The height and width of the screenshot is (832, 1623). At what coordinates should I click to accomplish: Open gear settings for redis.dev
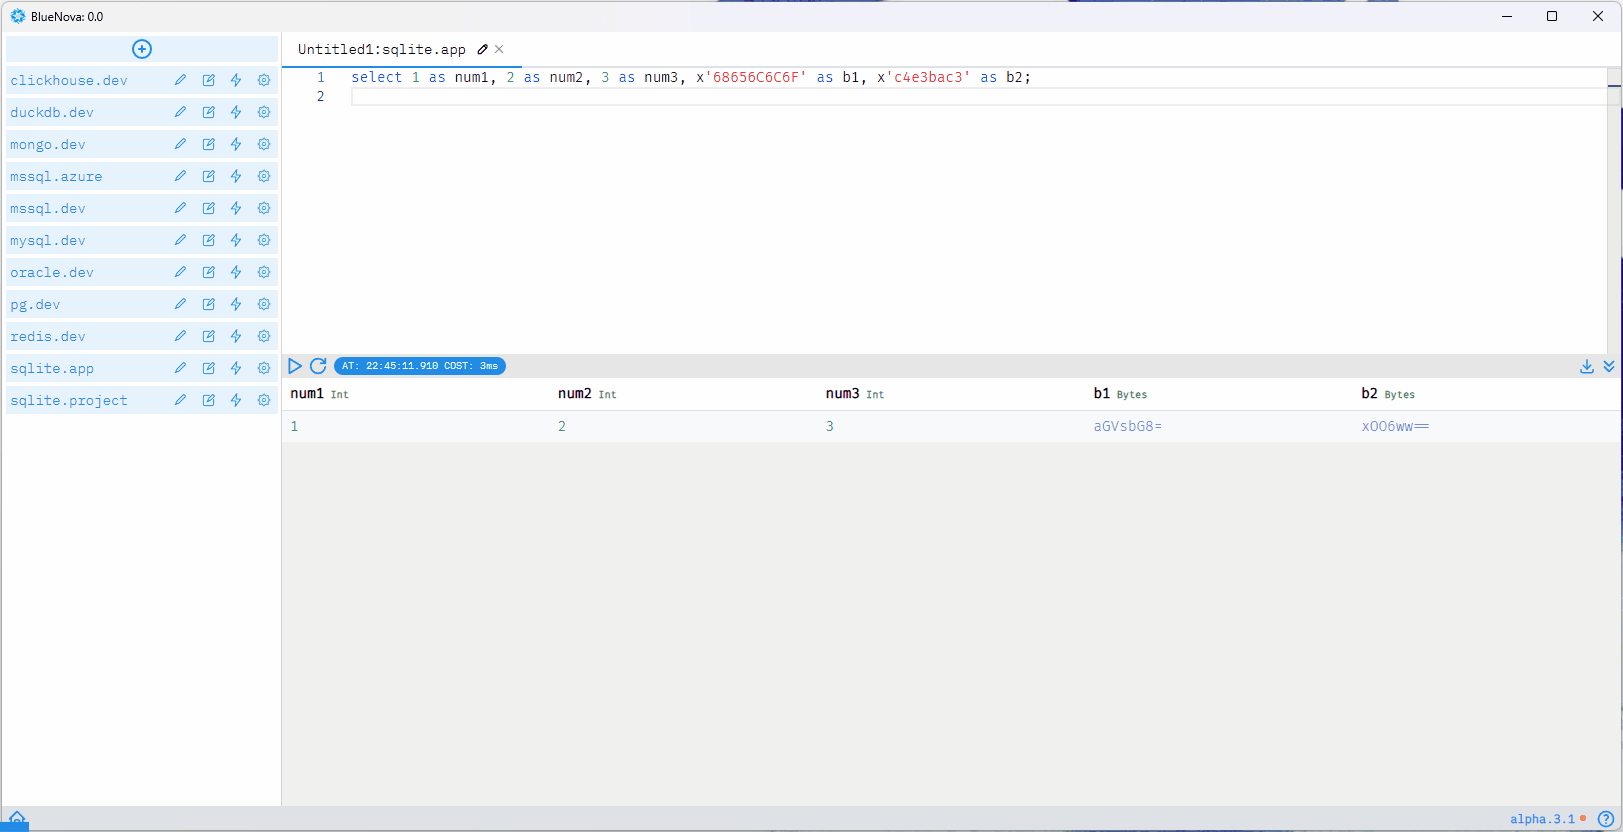[x=264, y=336]
